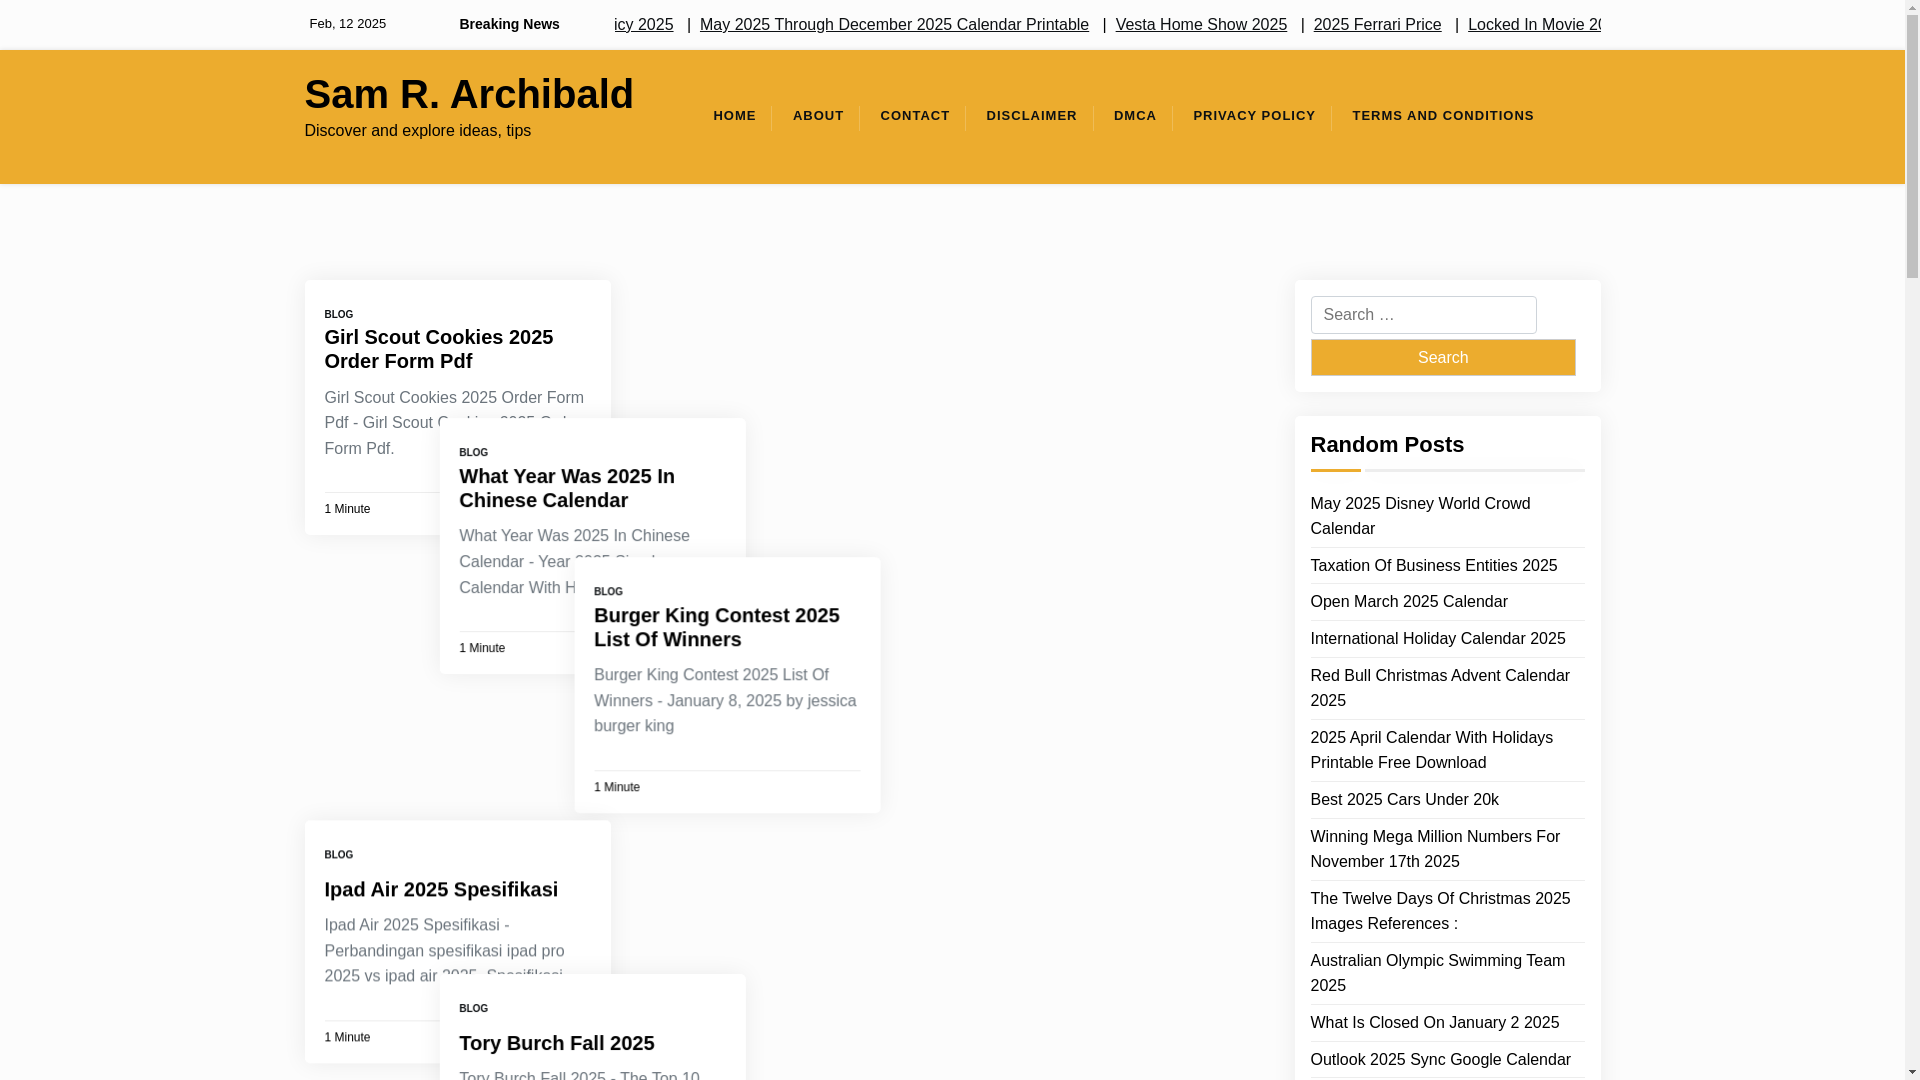
Task: Click the 'Random Posts' heading
Action: [1387, 445]
